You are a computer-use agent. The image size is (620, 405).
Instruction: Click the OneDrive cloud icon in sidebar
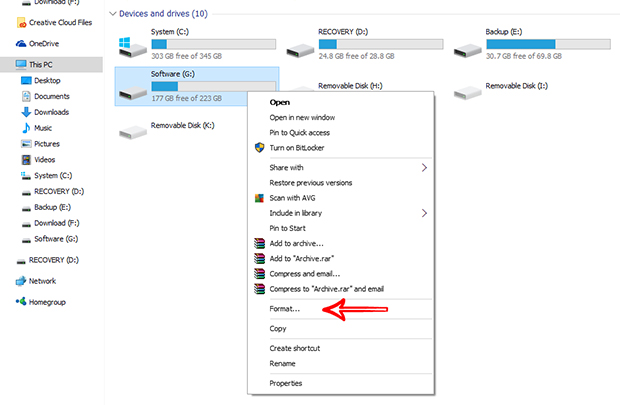21,44
